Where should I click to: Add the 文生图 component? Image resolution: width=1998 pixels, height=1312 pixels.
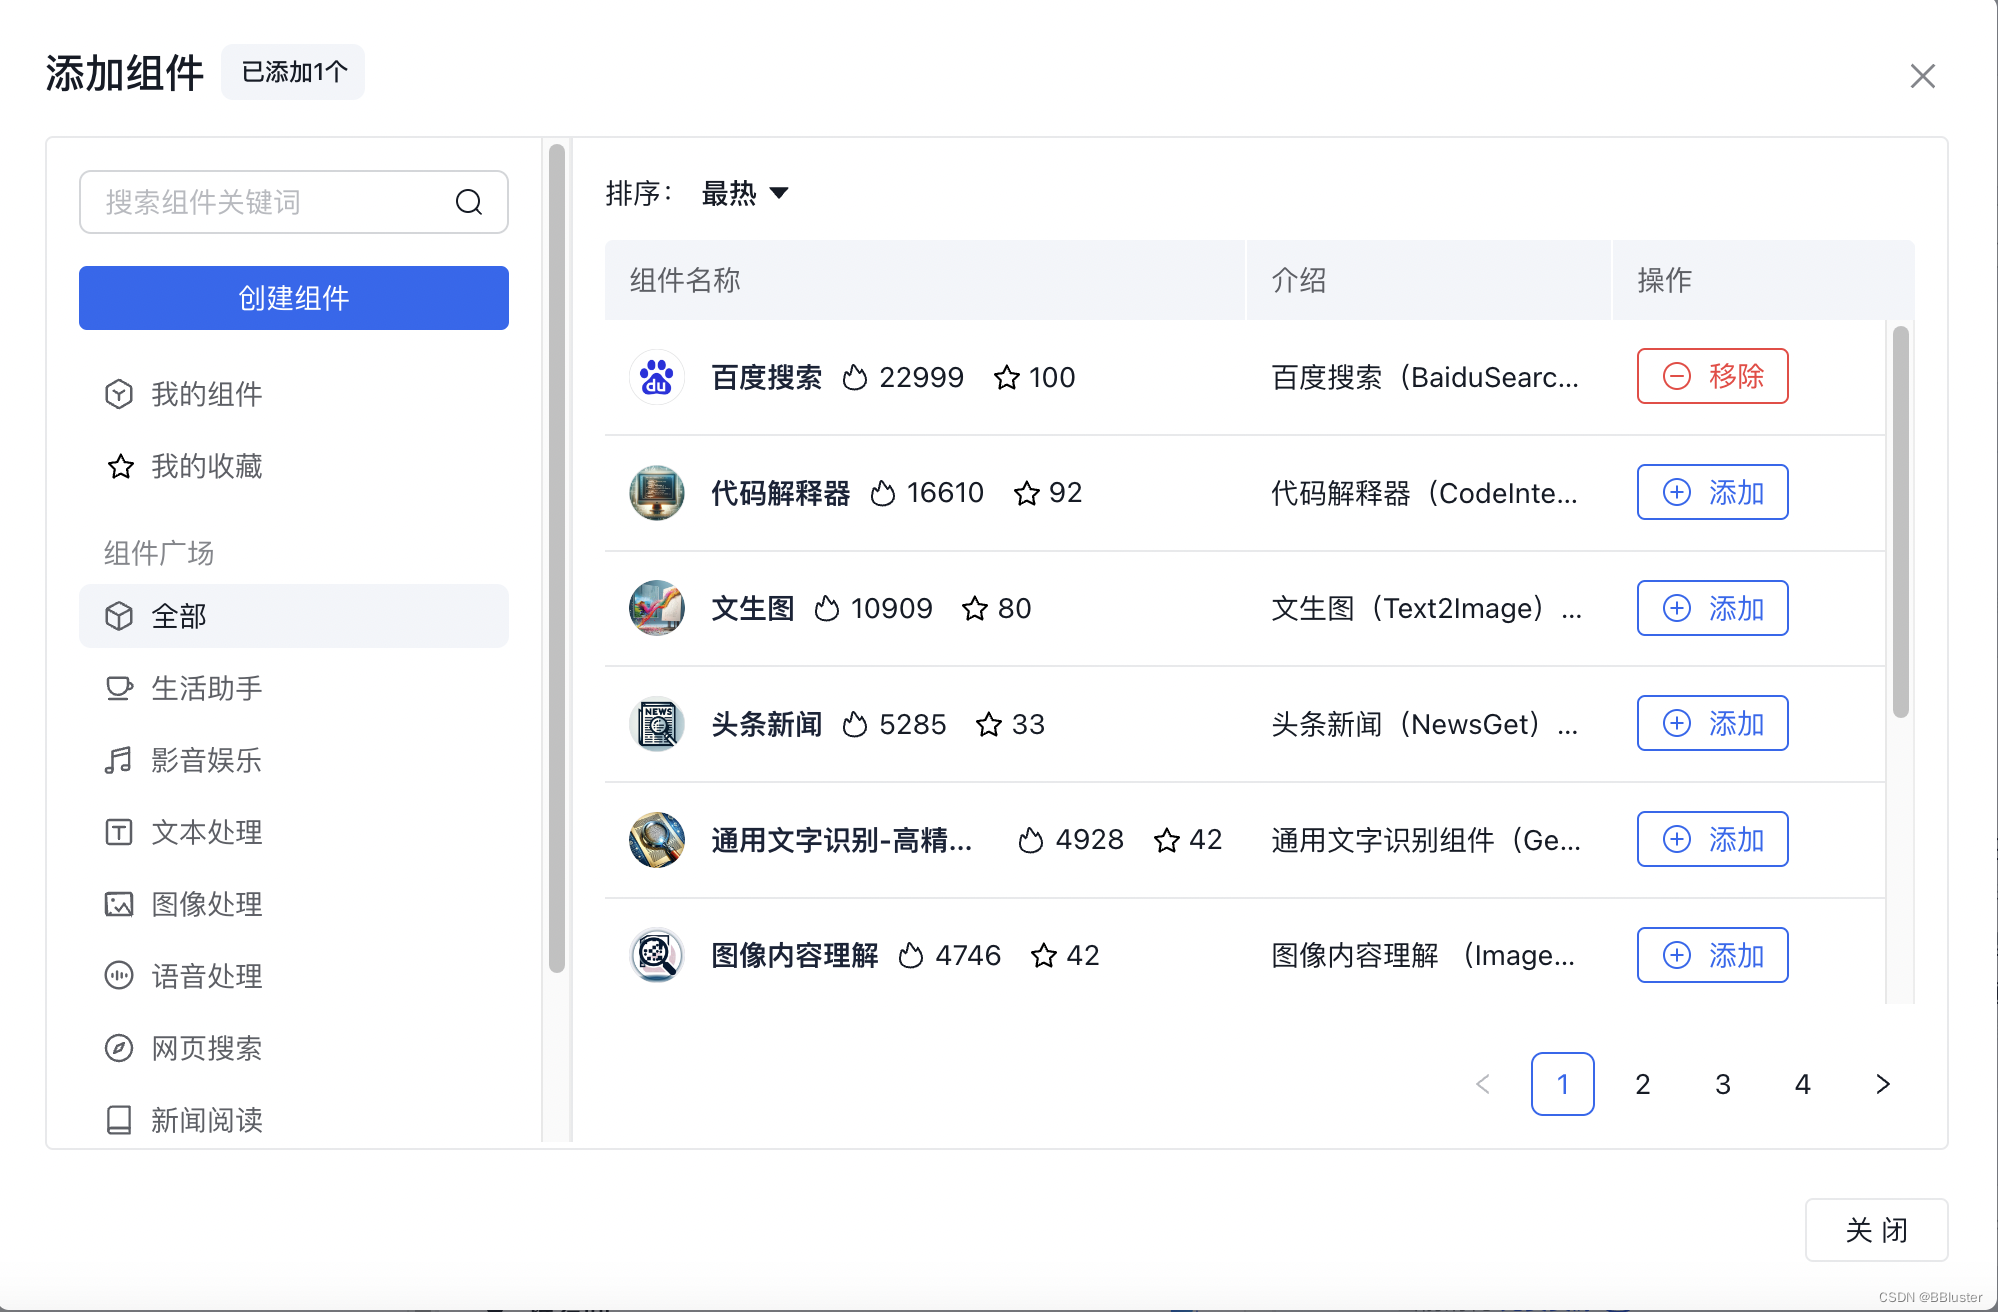(1712, 608)
